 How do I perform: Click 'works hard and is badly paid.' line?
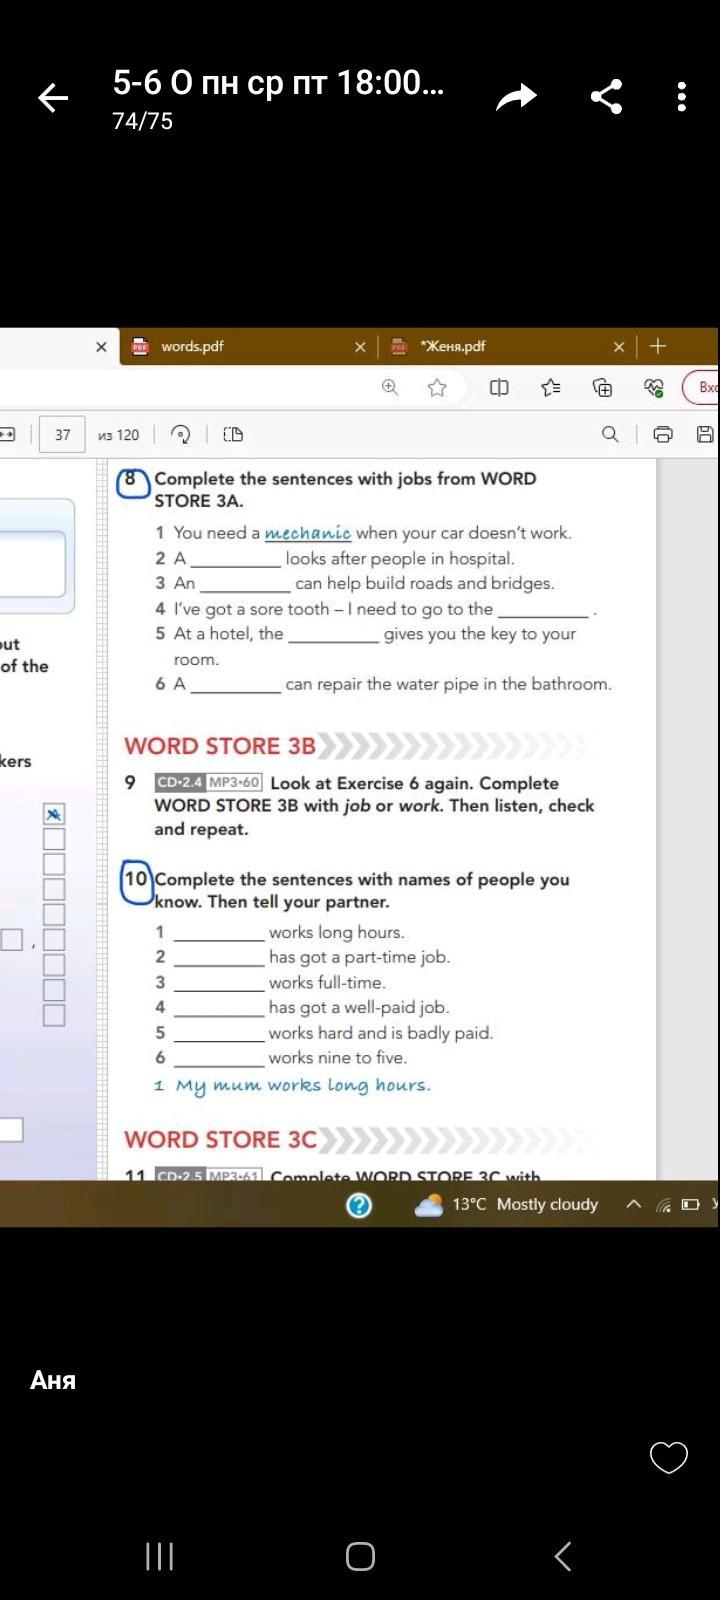pos(381,1032)
